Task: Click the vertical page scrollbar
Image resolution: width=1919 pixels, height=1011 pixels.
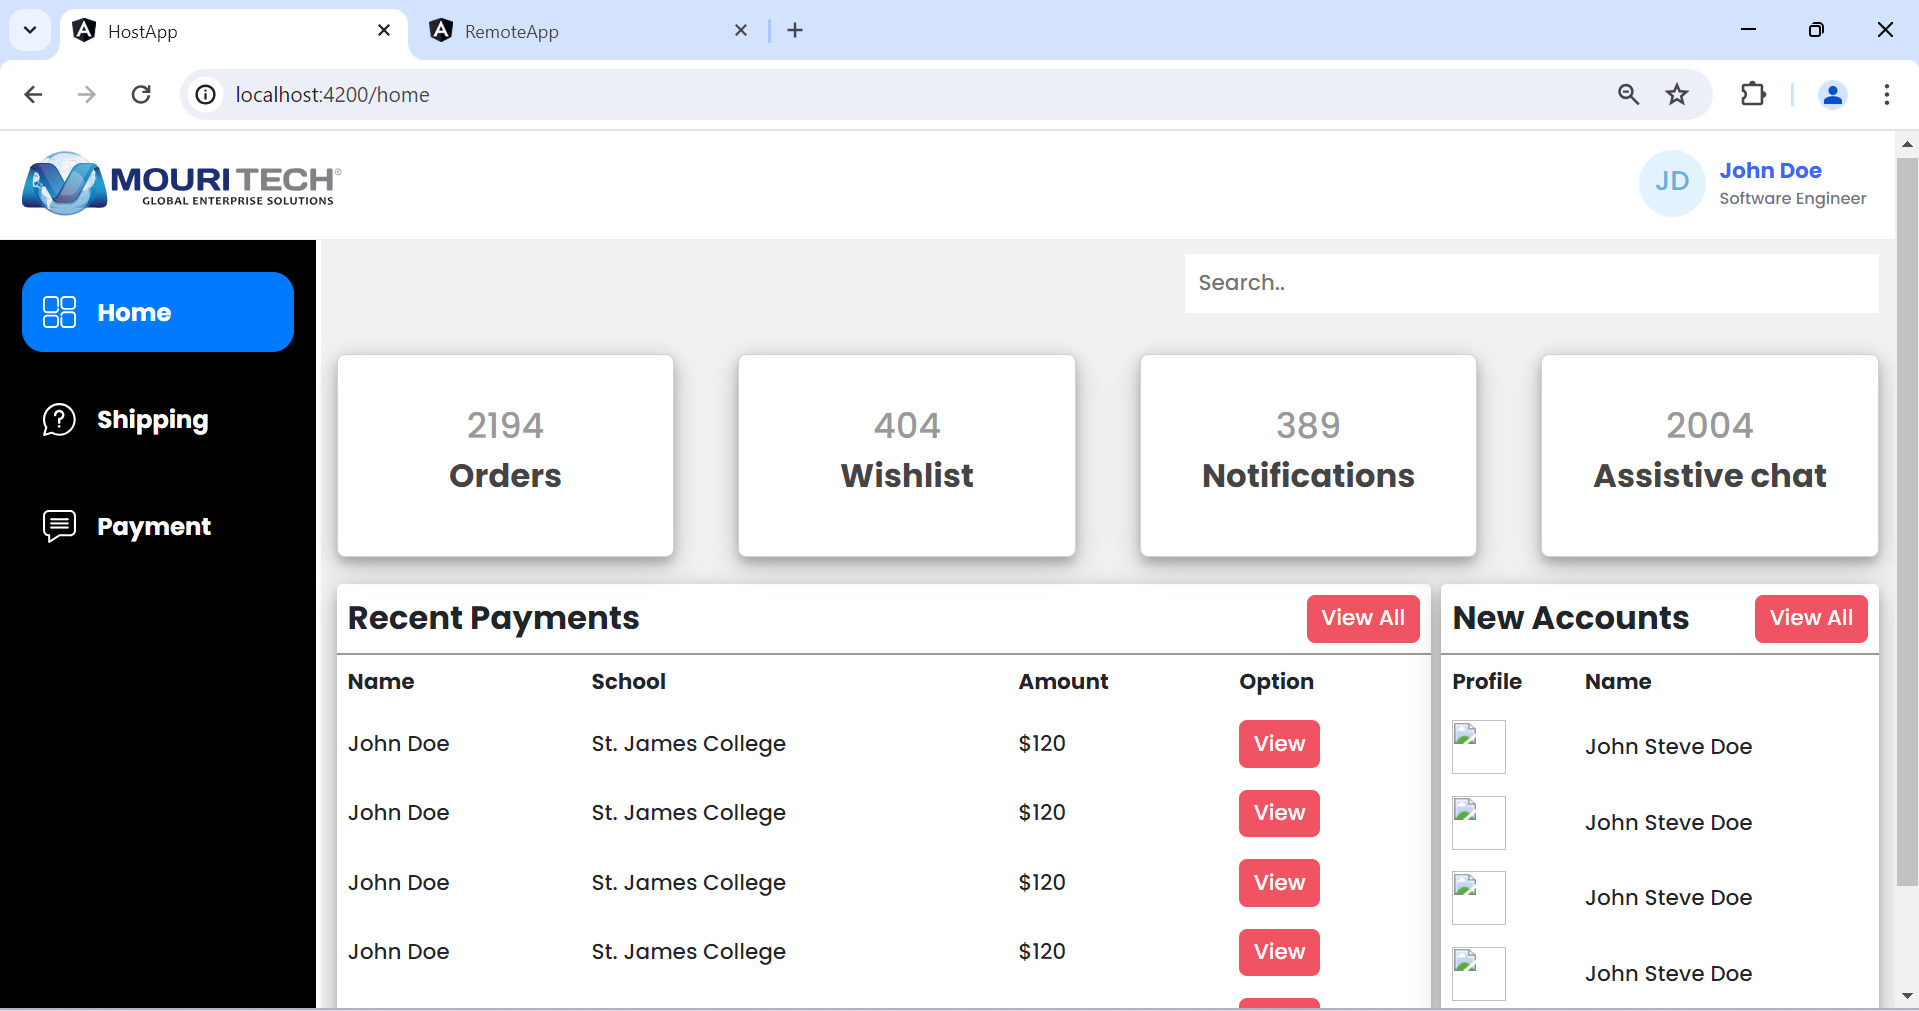Action: click(1906, 520)
